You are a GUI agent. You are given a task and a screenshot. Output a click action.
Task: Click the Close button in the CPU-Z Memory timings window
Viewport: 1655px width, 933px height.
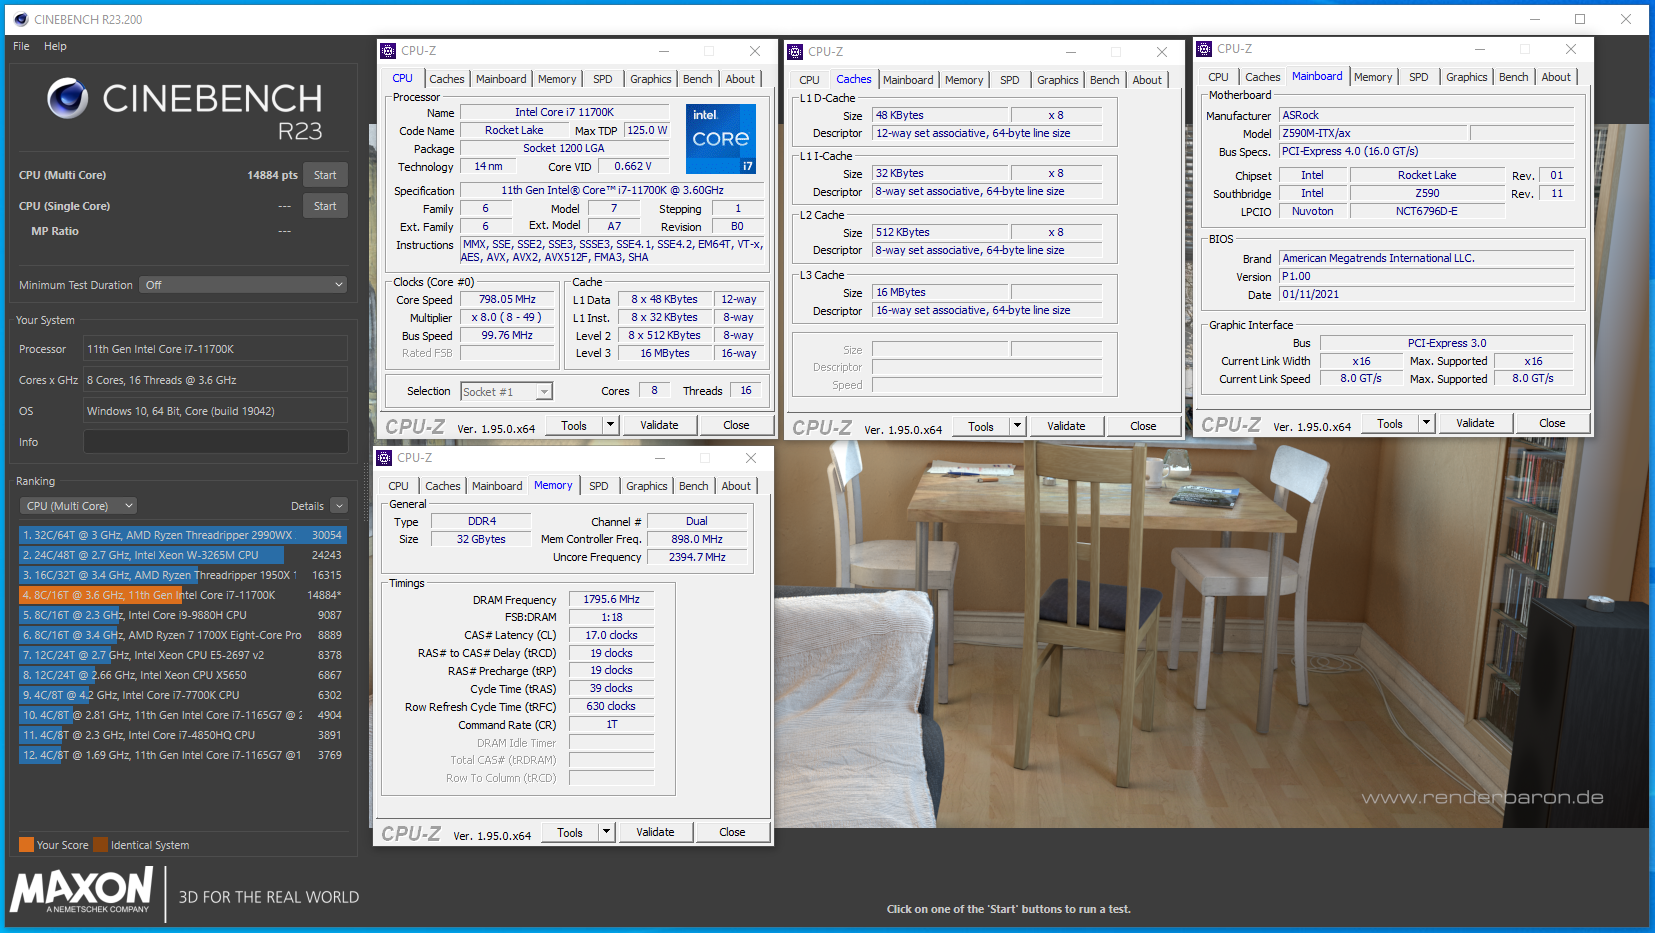tap(732, 833)
